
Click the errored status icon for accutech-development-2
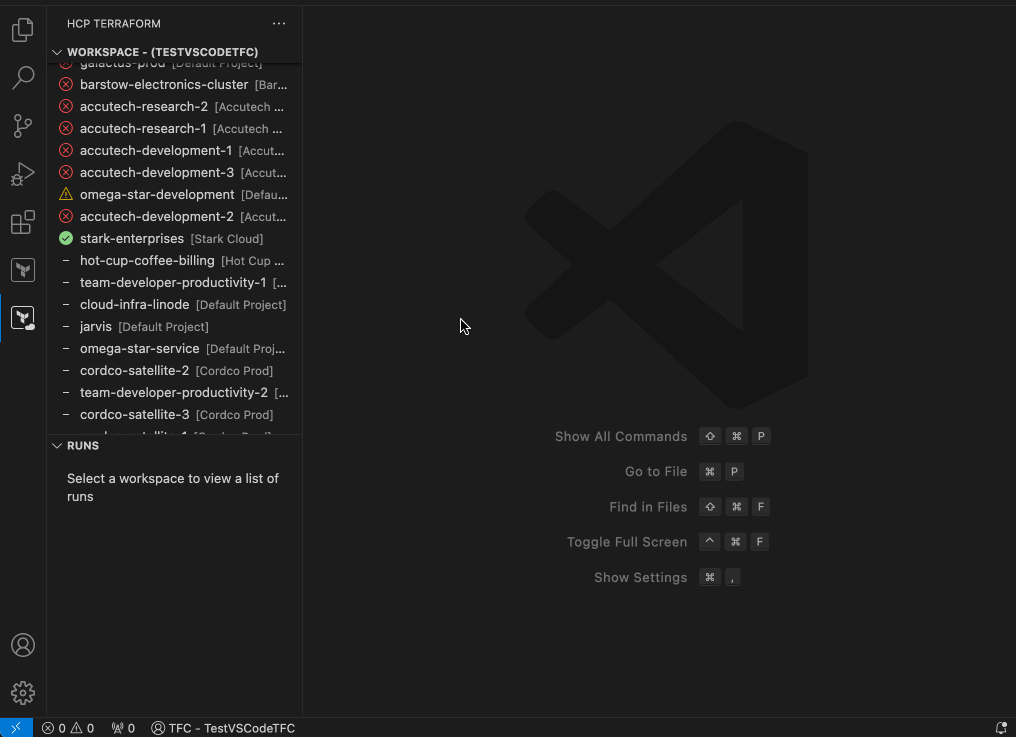point(65,216)
